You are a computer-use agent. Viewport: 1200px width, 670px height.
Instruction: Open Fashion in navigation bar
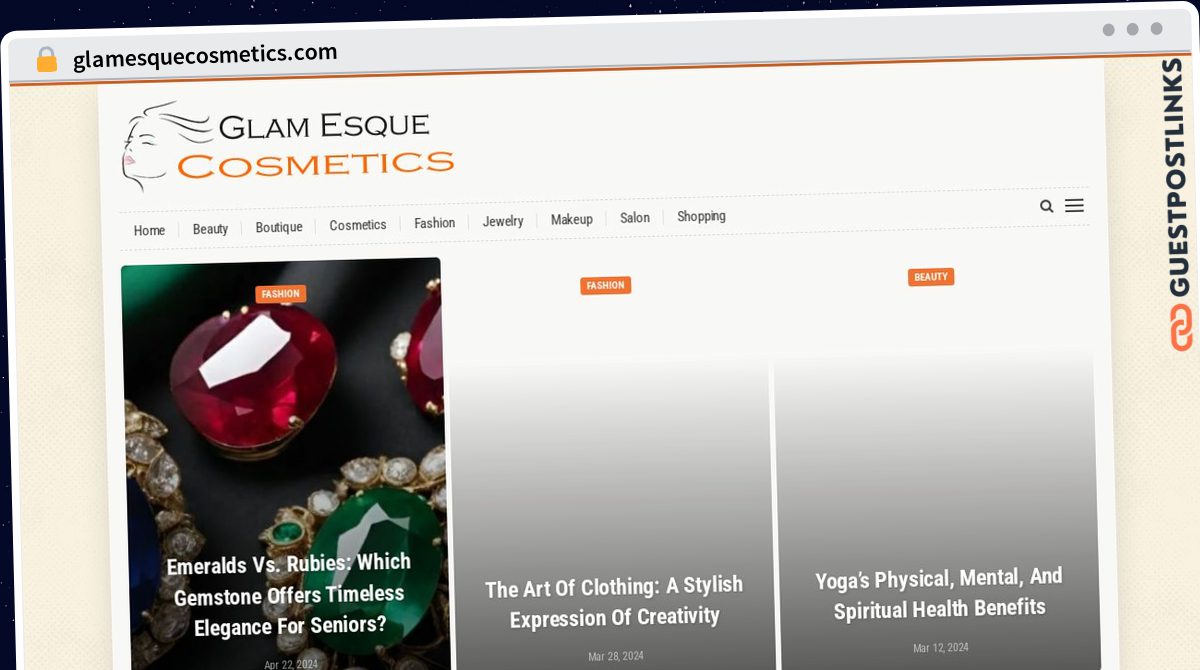[x=435, y=223]
